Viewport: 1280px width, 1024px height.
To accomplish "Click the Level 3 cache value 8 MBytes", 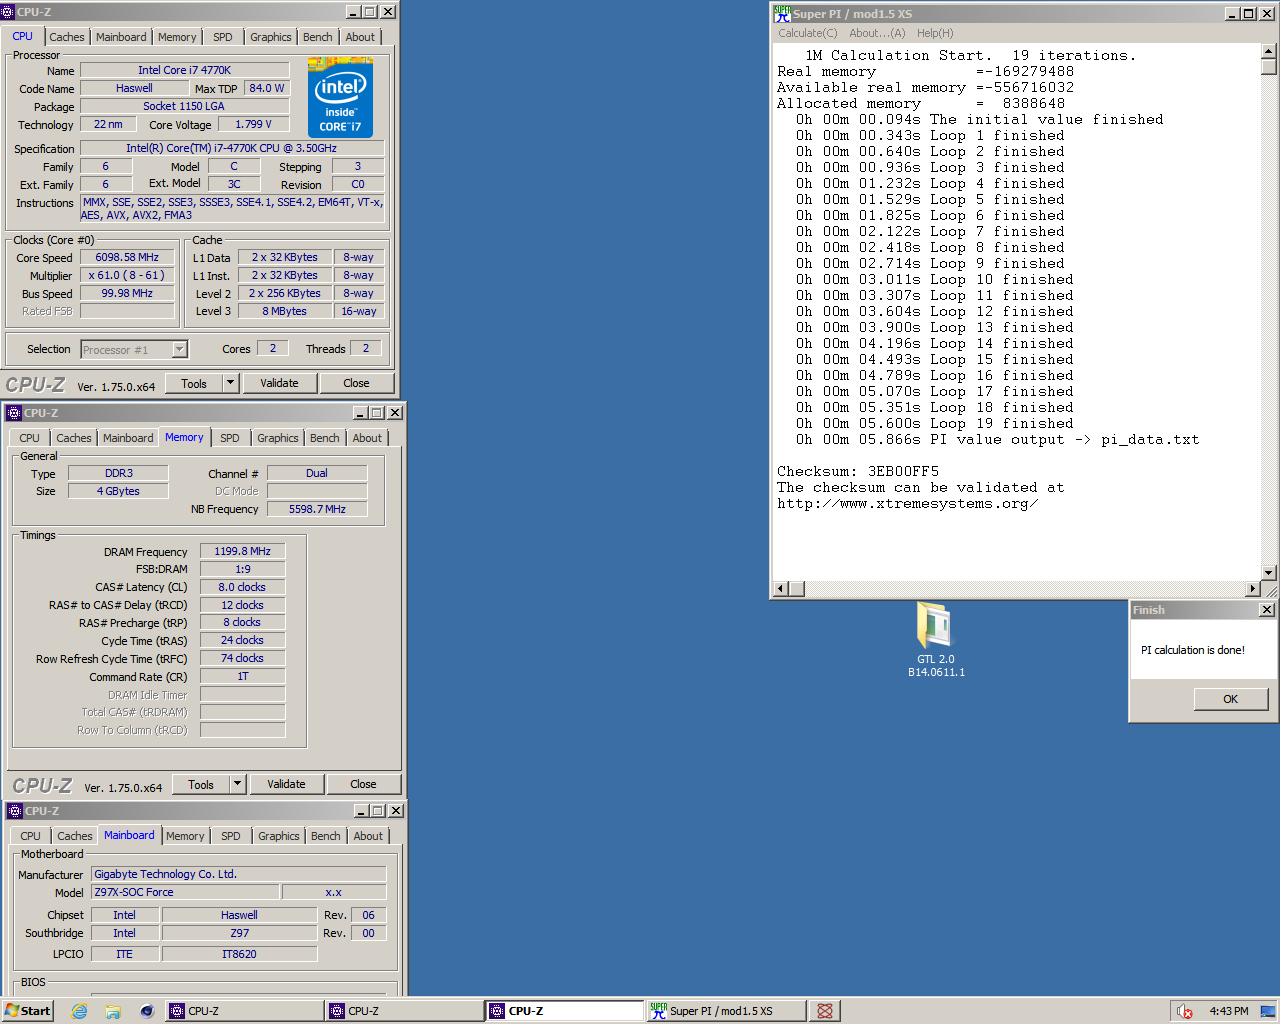I will [x=284, y=311].
